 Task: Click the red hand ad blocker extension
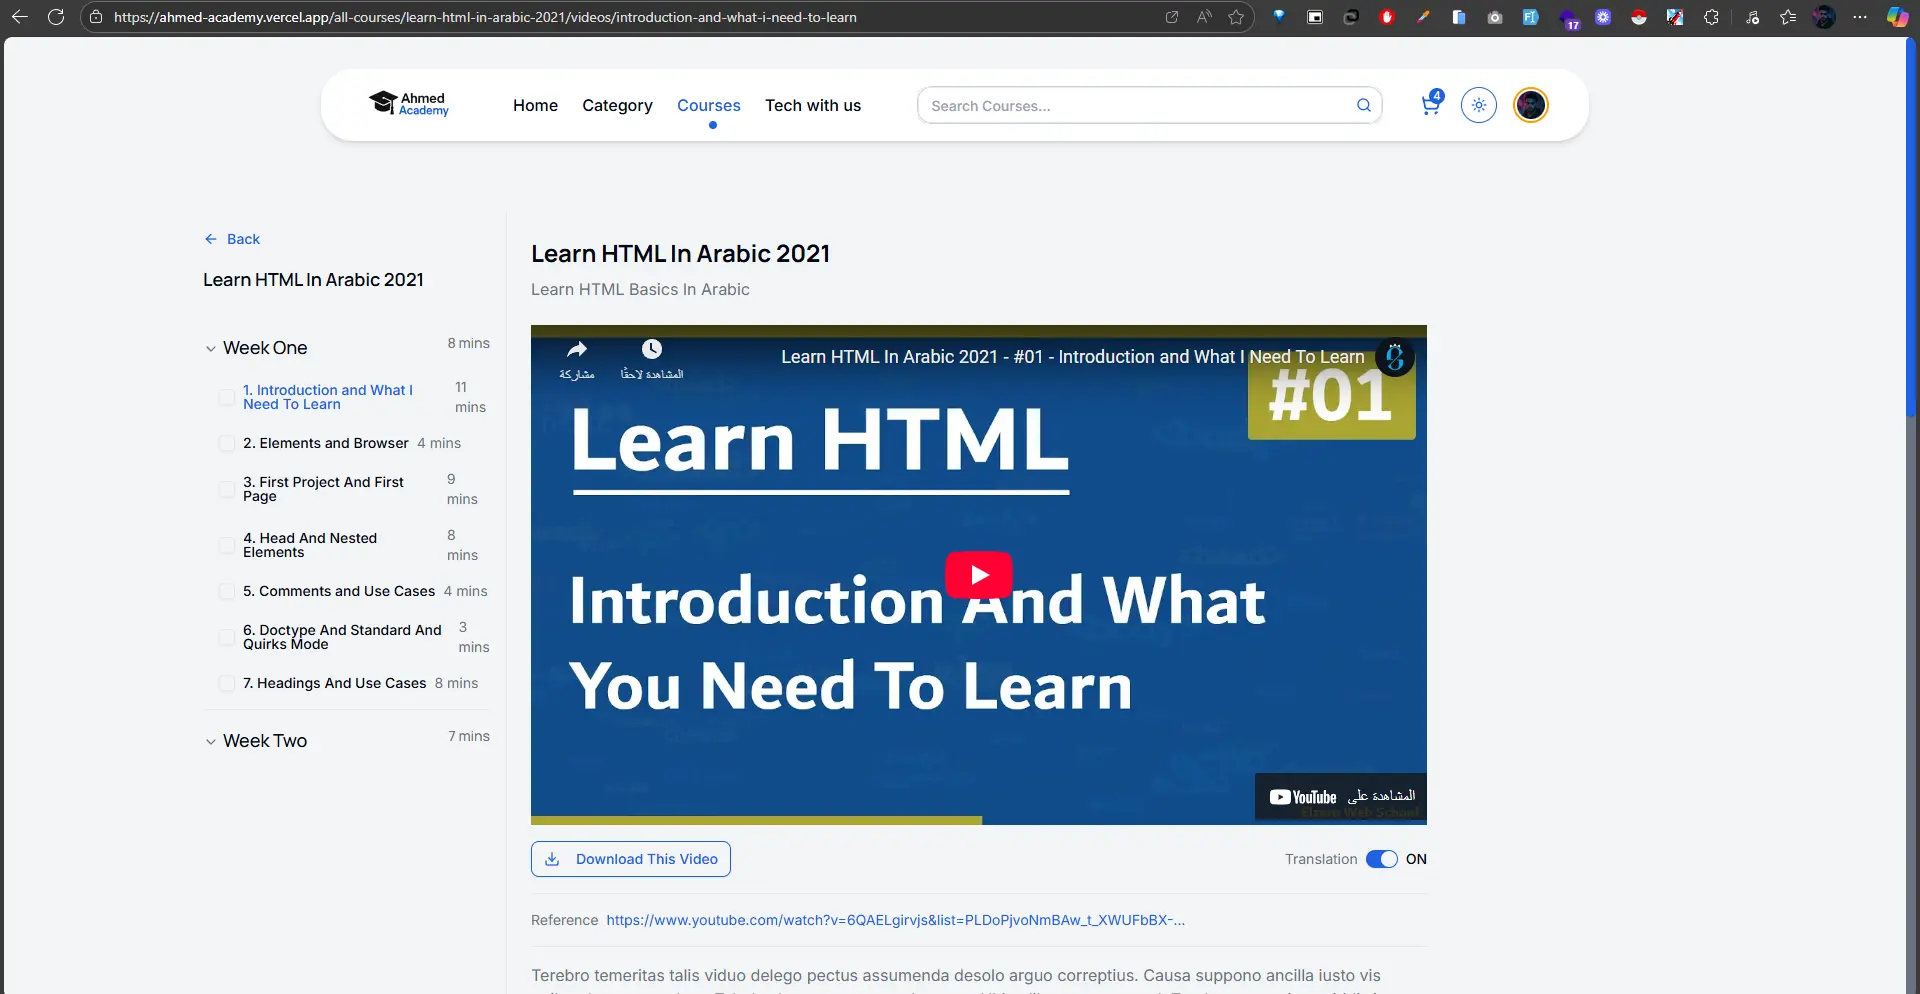[1387, 17]
